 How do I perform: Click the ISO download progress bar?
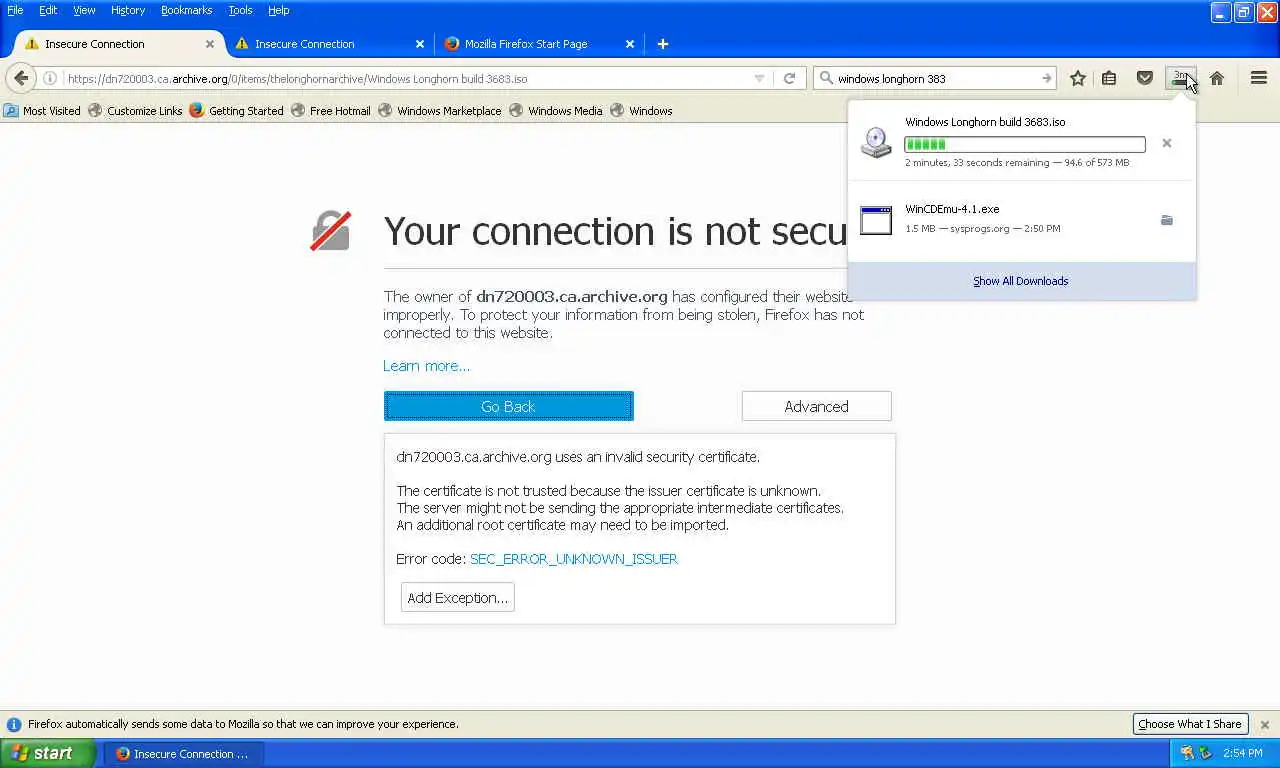click(x=1025, y=144)
